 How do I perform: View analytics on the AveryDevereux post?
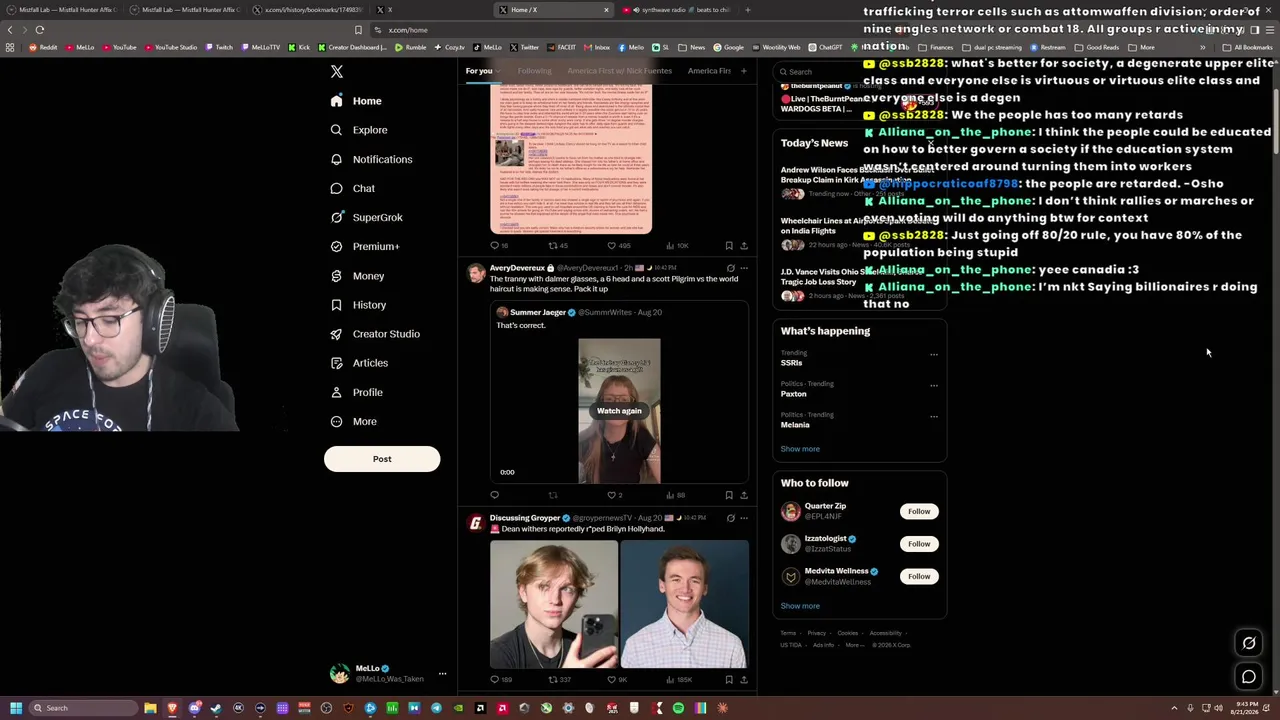tap(676, 495)
